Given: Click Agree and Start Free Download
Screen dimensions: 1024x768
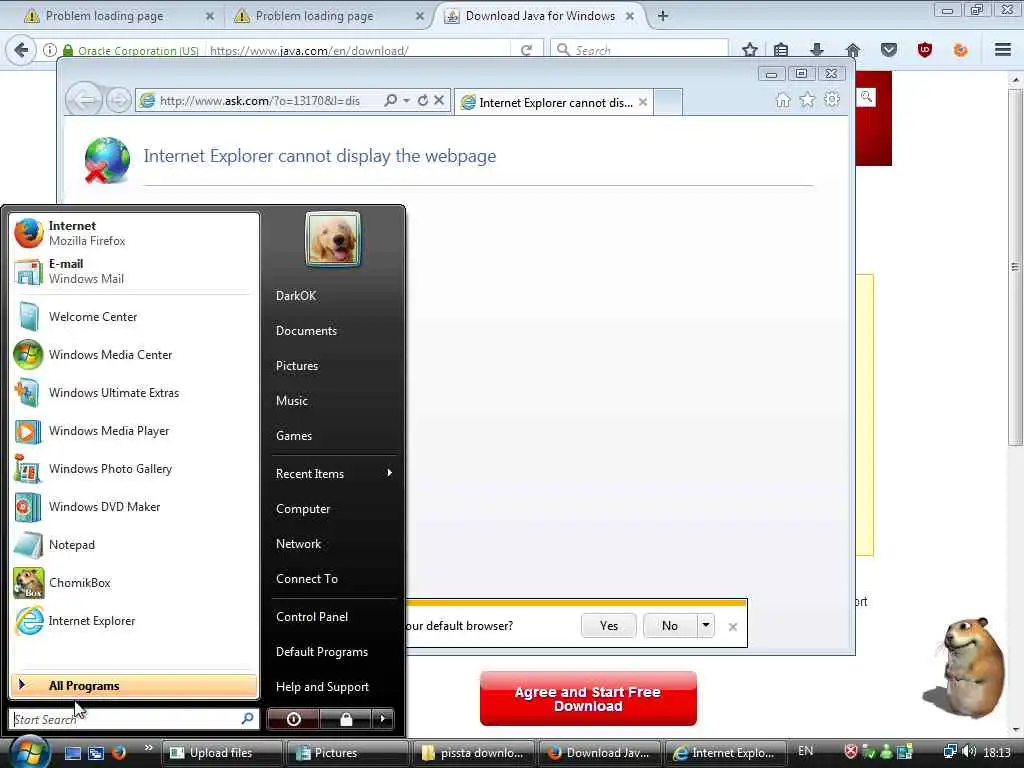Looking at the screenshot, I should pos(588,699).
